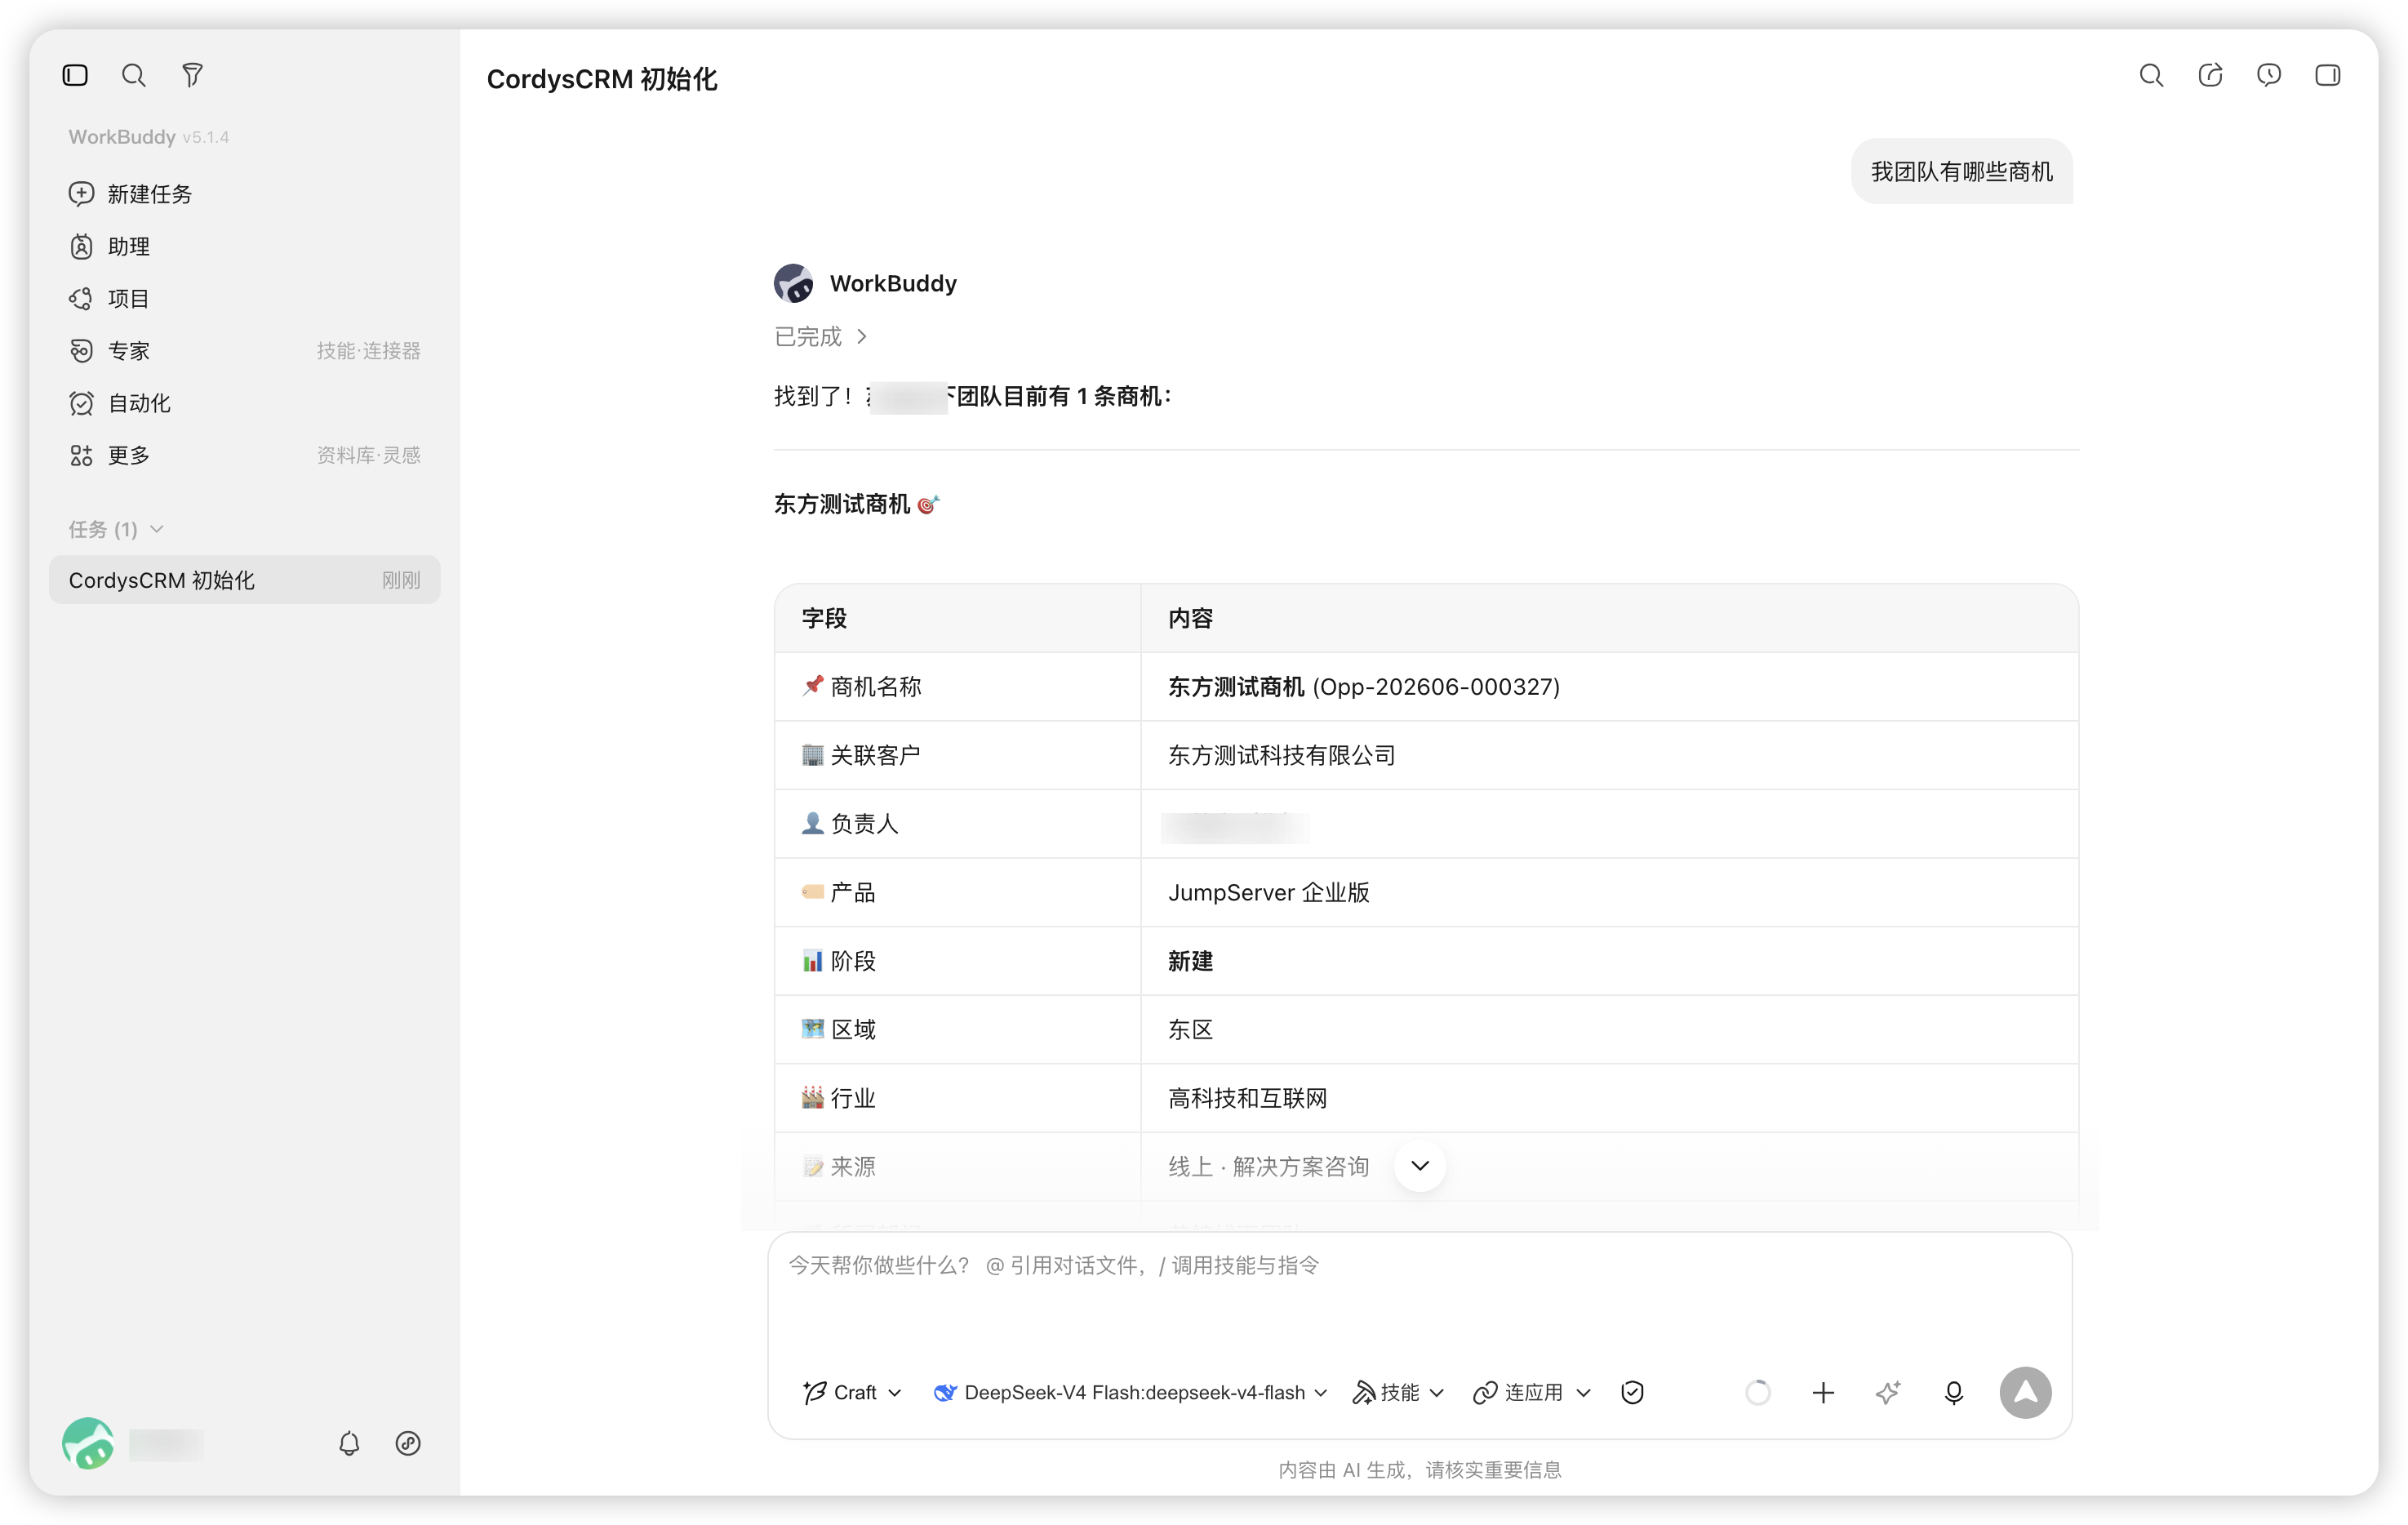The width and height of the screenshot is (2408, 1525).
Task: Click the 商机名称 field label
Action: click(x=875, y=687)
